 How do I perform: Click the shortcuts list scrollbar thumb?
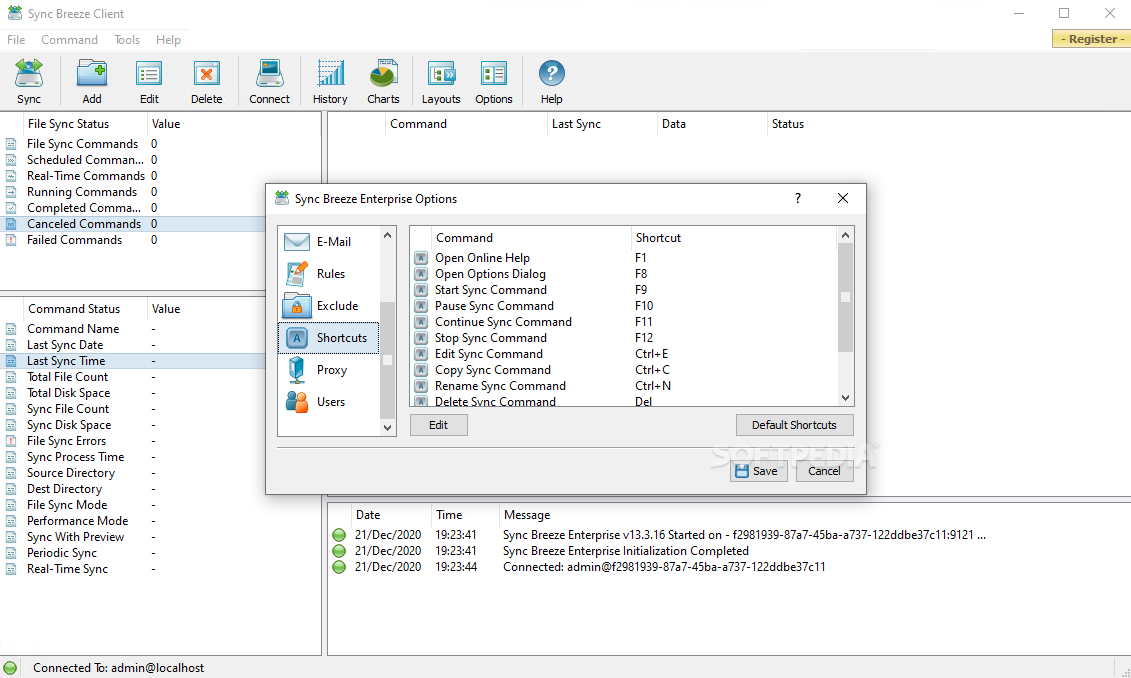(845, 297)
